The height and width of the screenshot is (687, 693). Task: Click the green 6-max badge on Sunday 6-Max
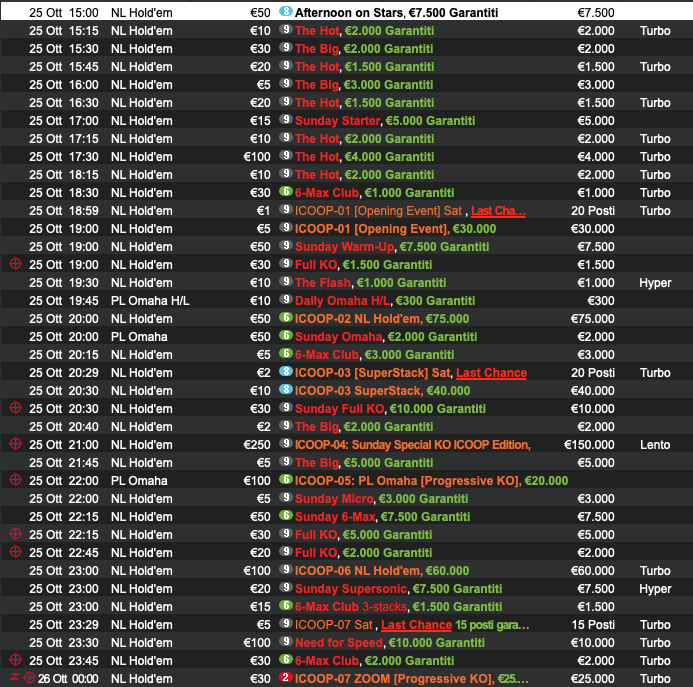286,515
